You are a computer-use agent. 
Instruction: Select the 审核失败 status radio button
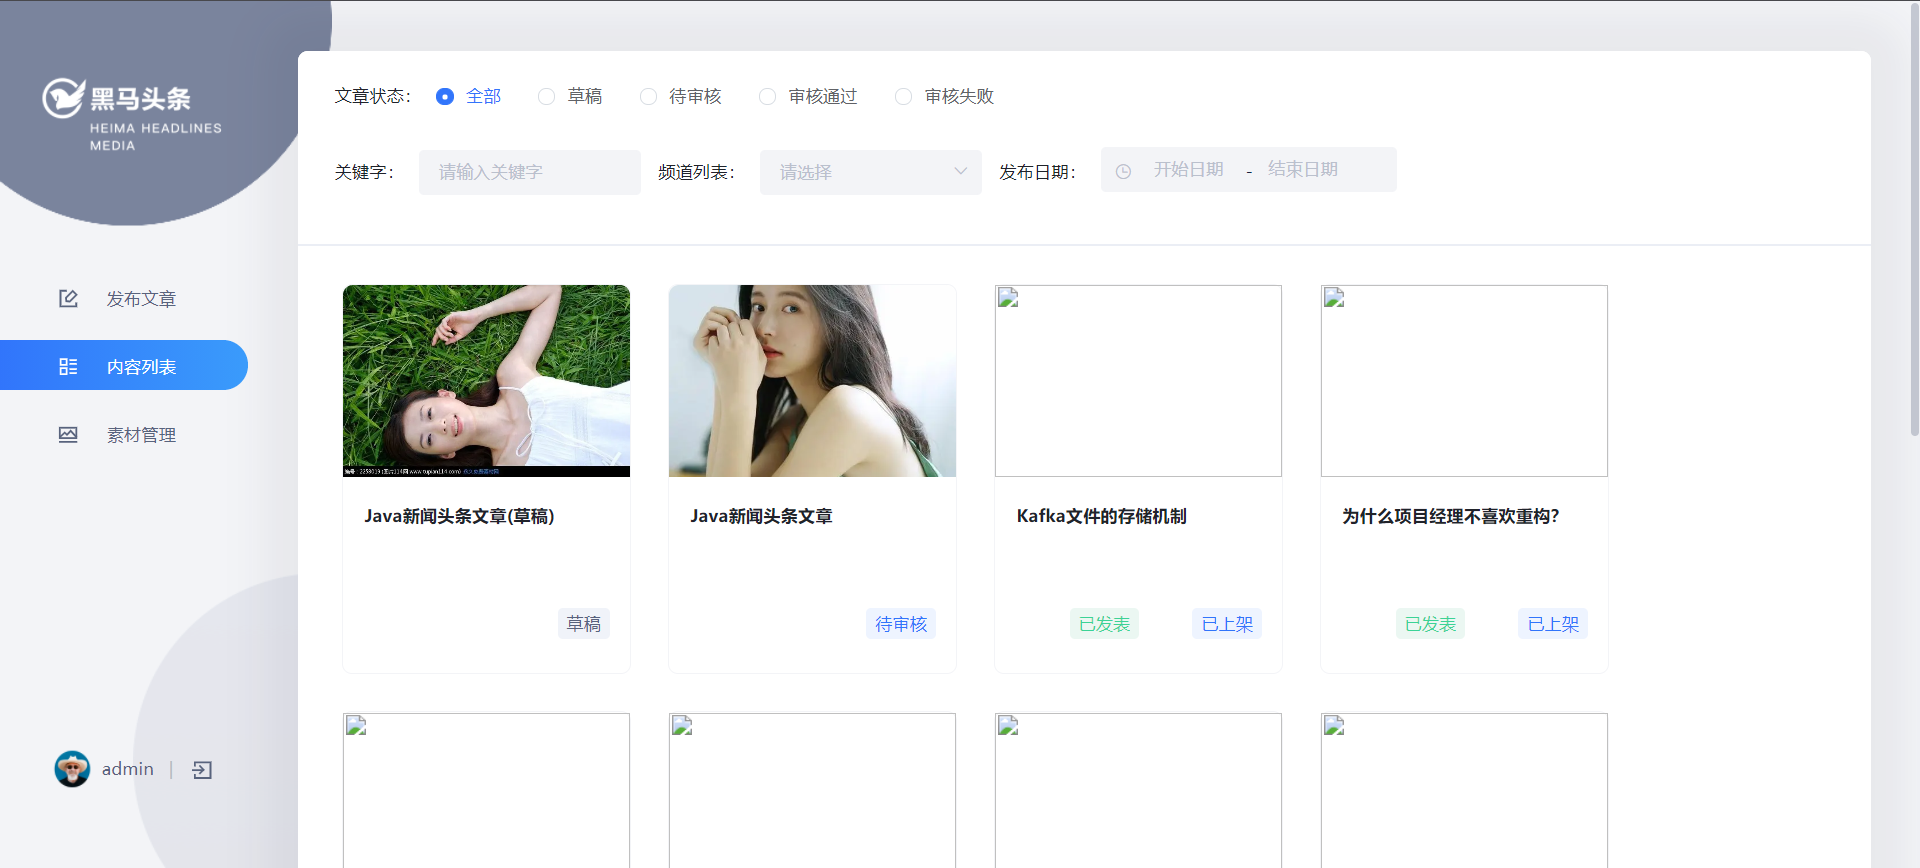[903, 96]
